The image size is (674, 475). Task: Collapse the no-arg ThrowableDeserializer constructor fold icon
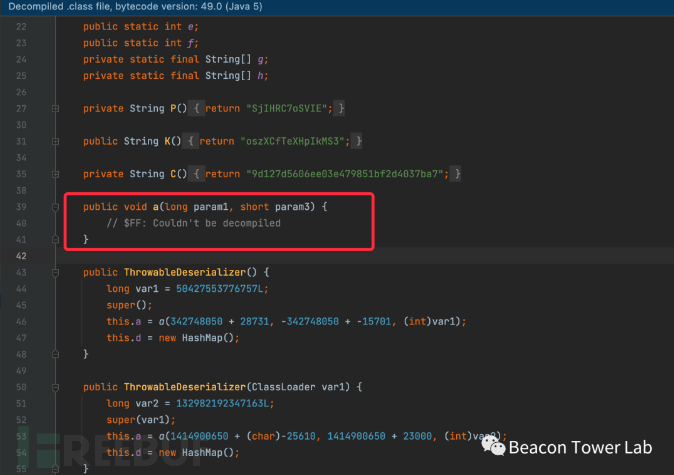57,272
